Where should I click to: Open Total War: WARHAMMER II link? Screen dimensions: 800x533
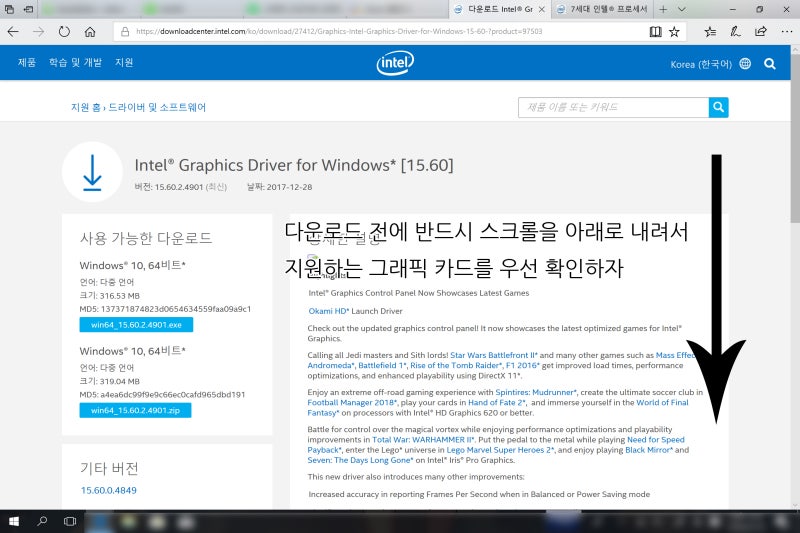[423, 440]
